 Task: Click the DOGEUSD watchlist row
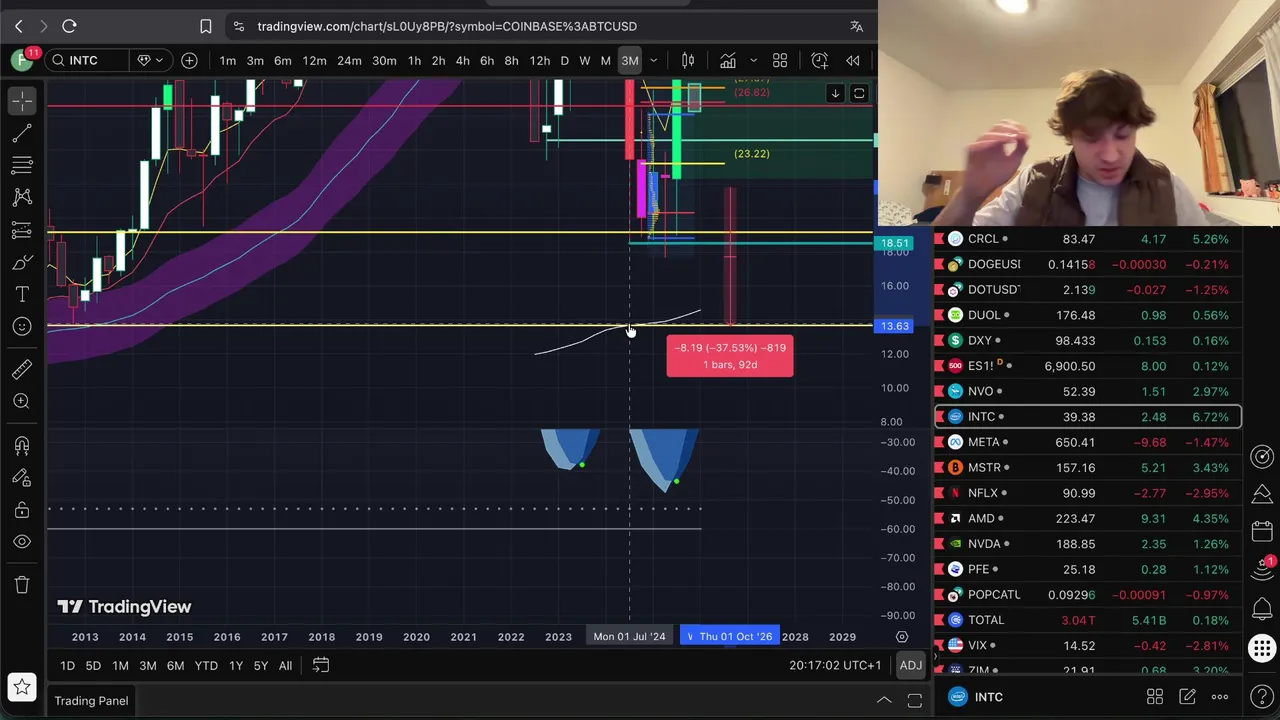(1088, 265)
